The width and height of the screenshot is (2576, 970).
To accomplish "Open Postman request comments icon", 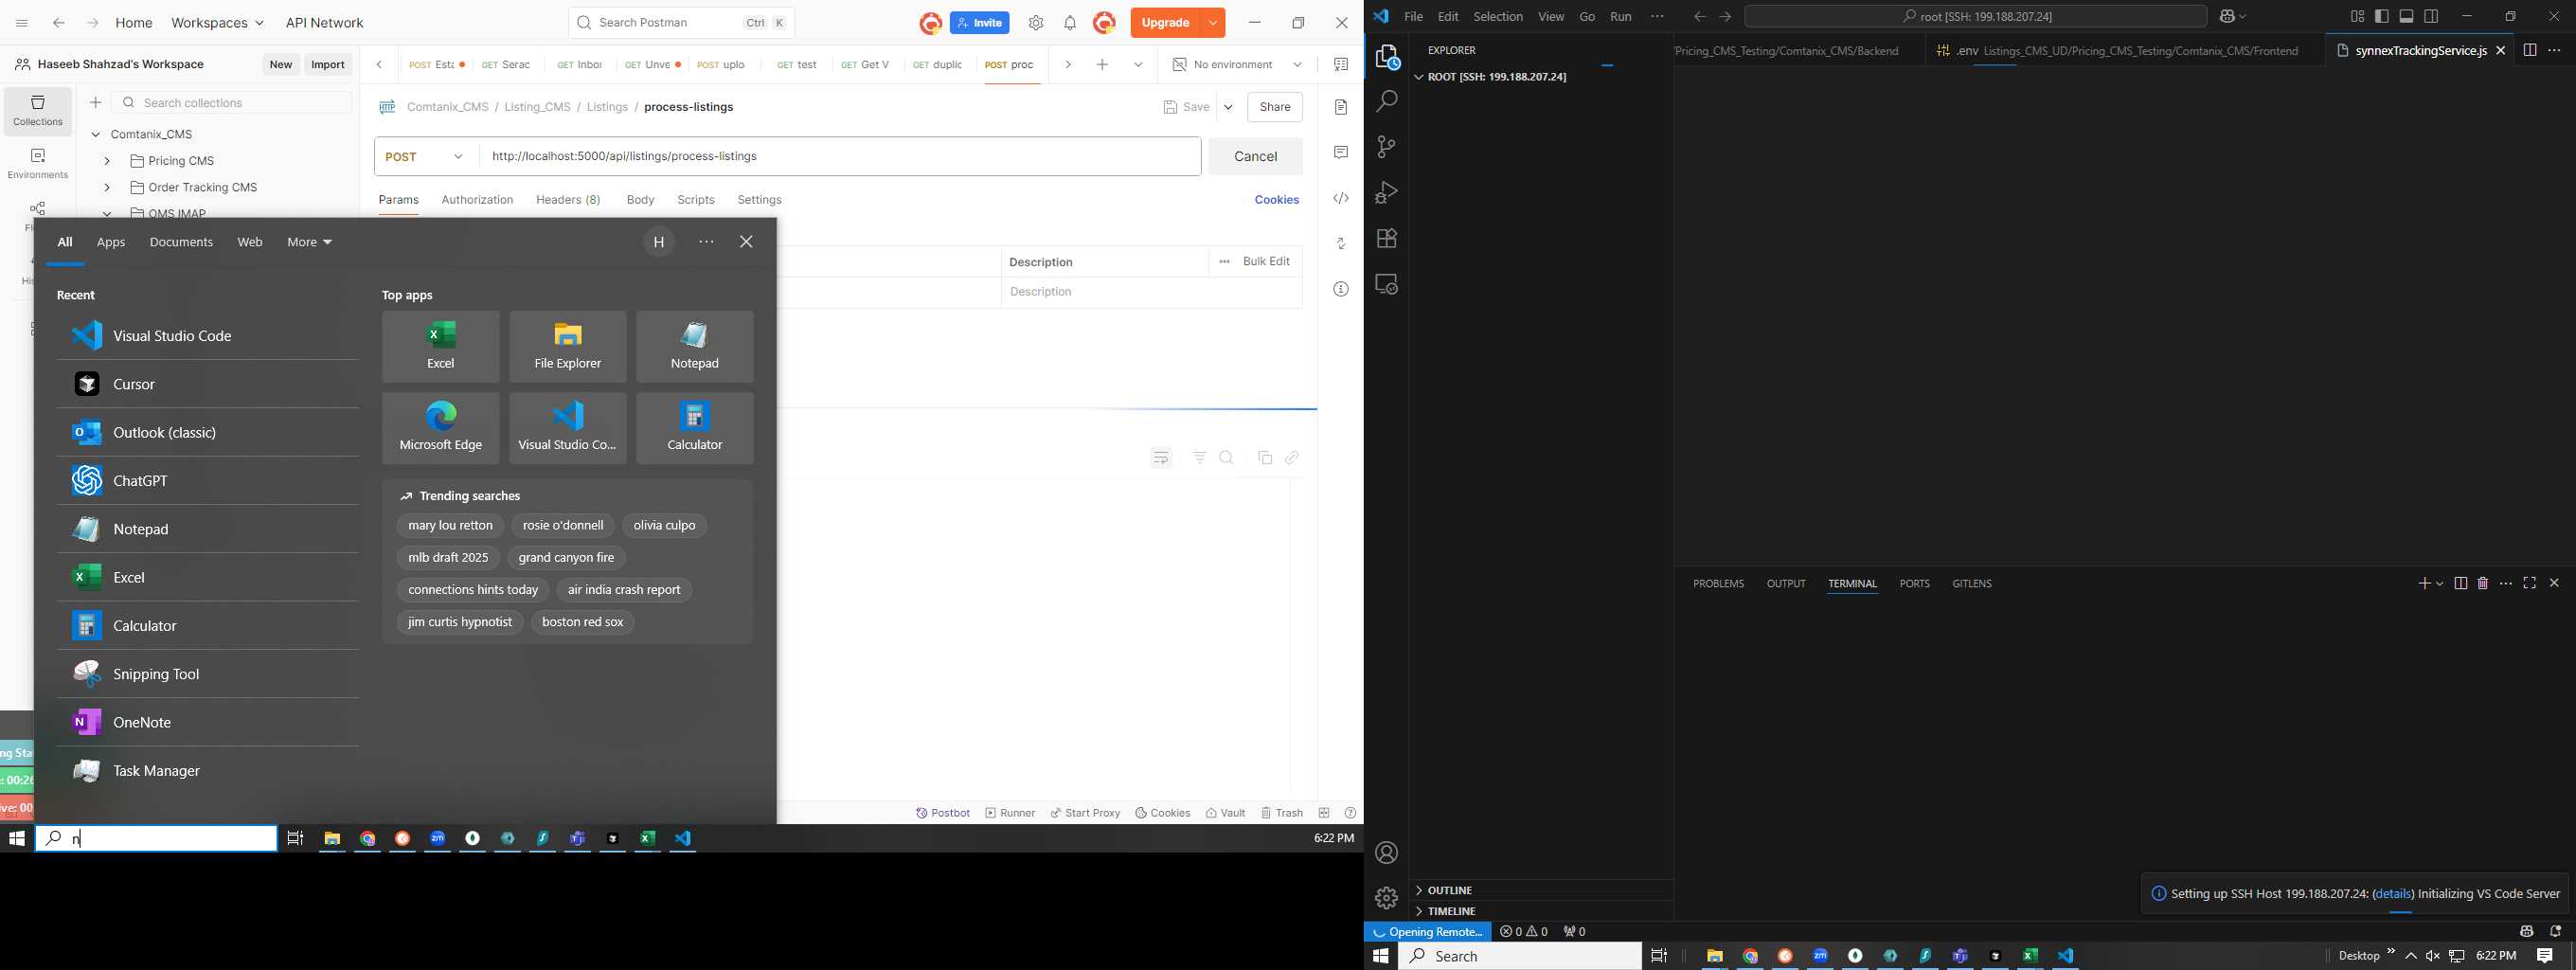I will pos(1341,152).
